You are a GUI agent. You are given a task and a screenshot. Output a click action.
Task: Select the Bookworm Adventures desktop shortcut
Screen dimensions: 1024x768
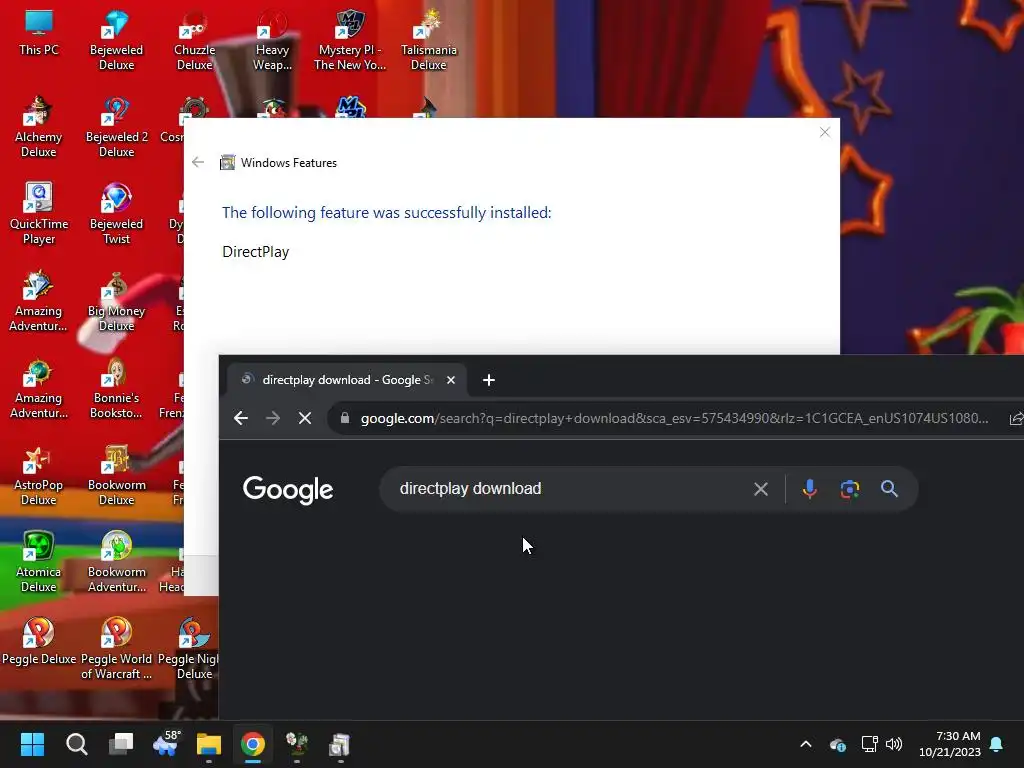point(116,562)
